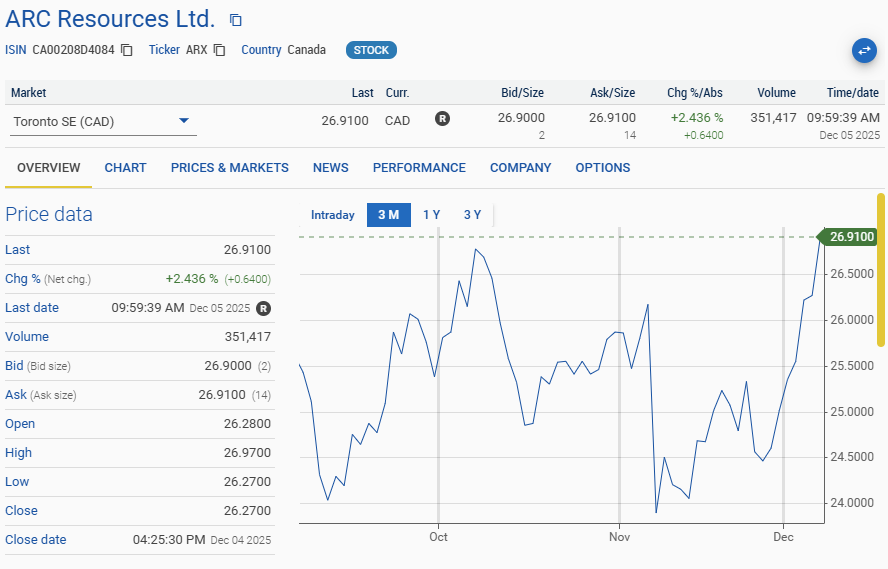Click the STOCK badge
Image resolution: width=888 pixels, height=569 pixels.
coord(371,50)
